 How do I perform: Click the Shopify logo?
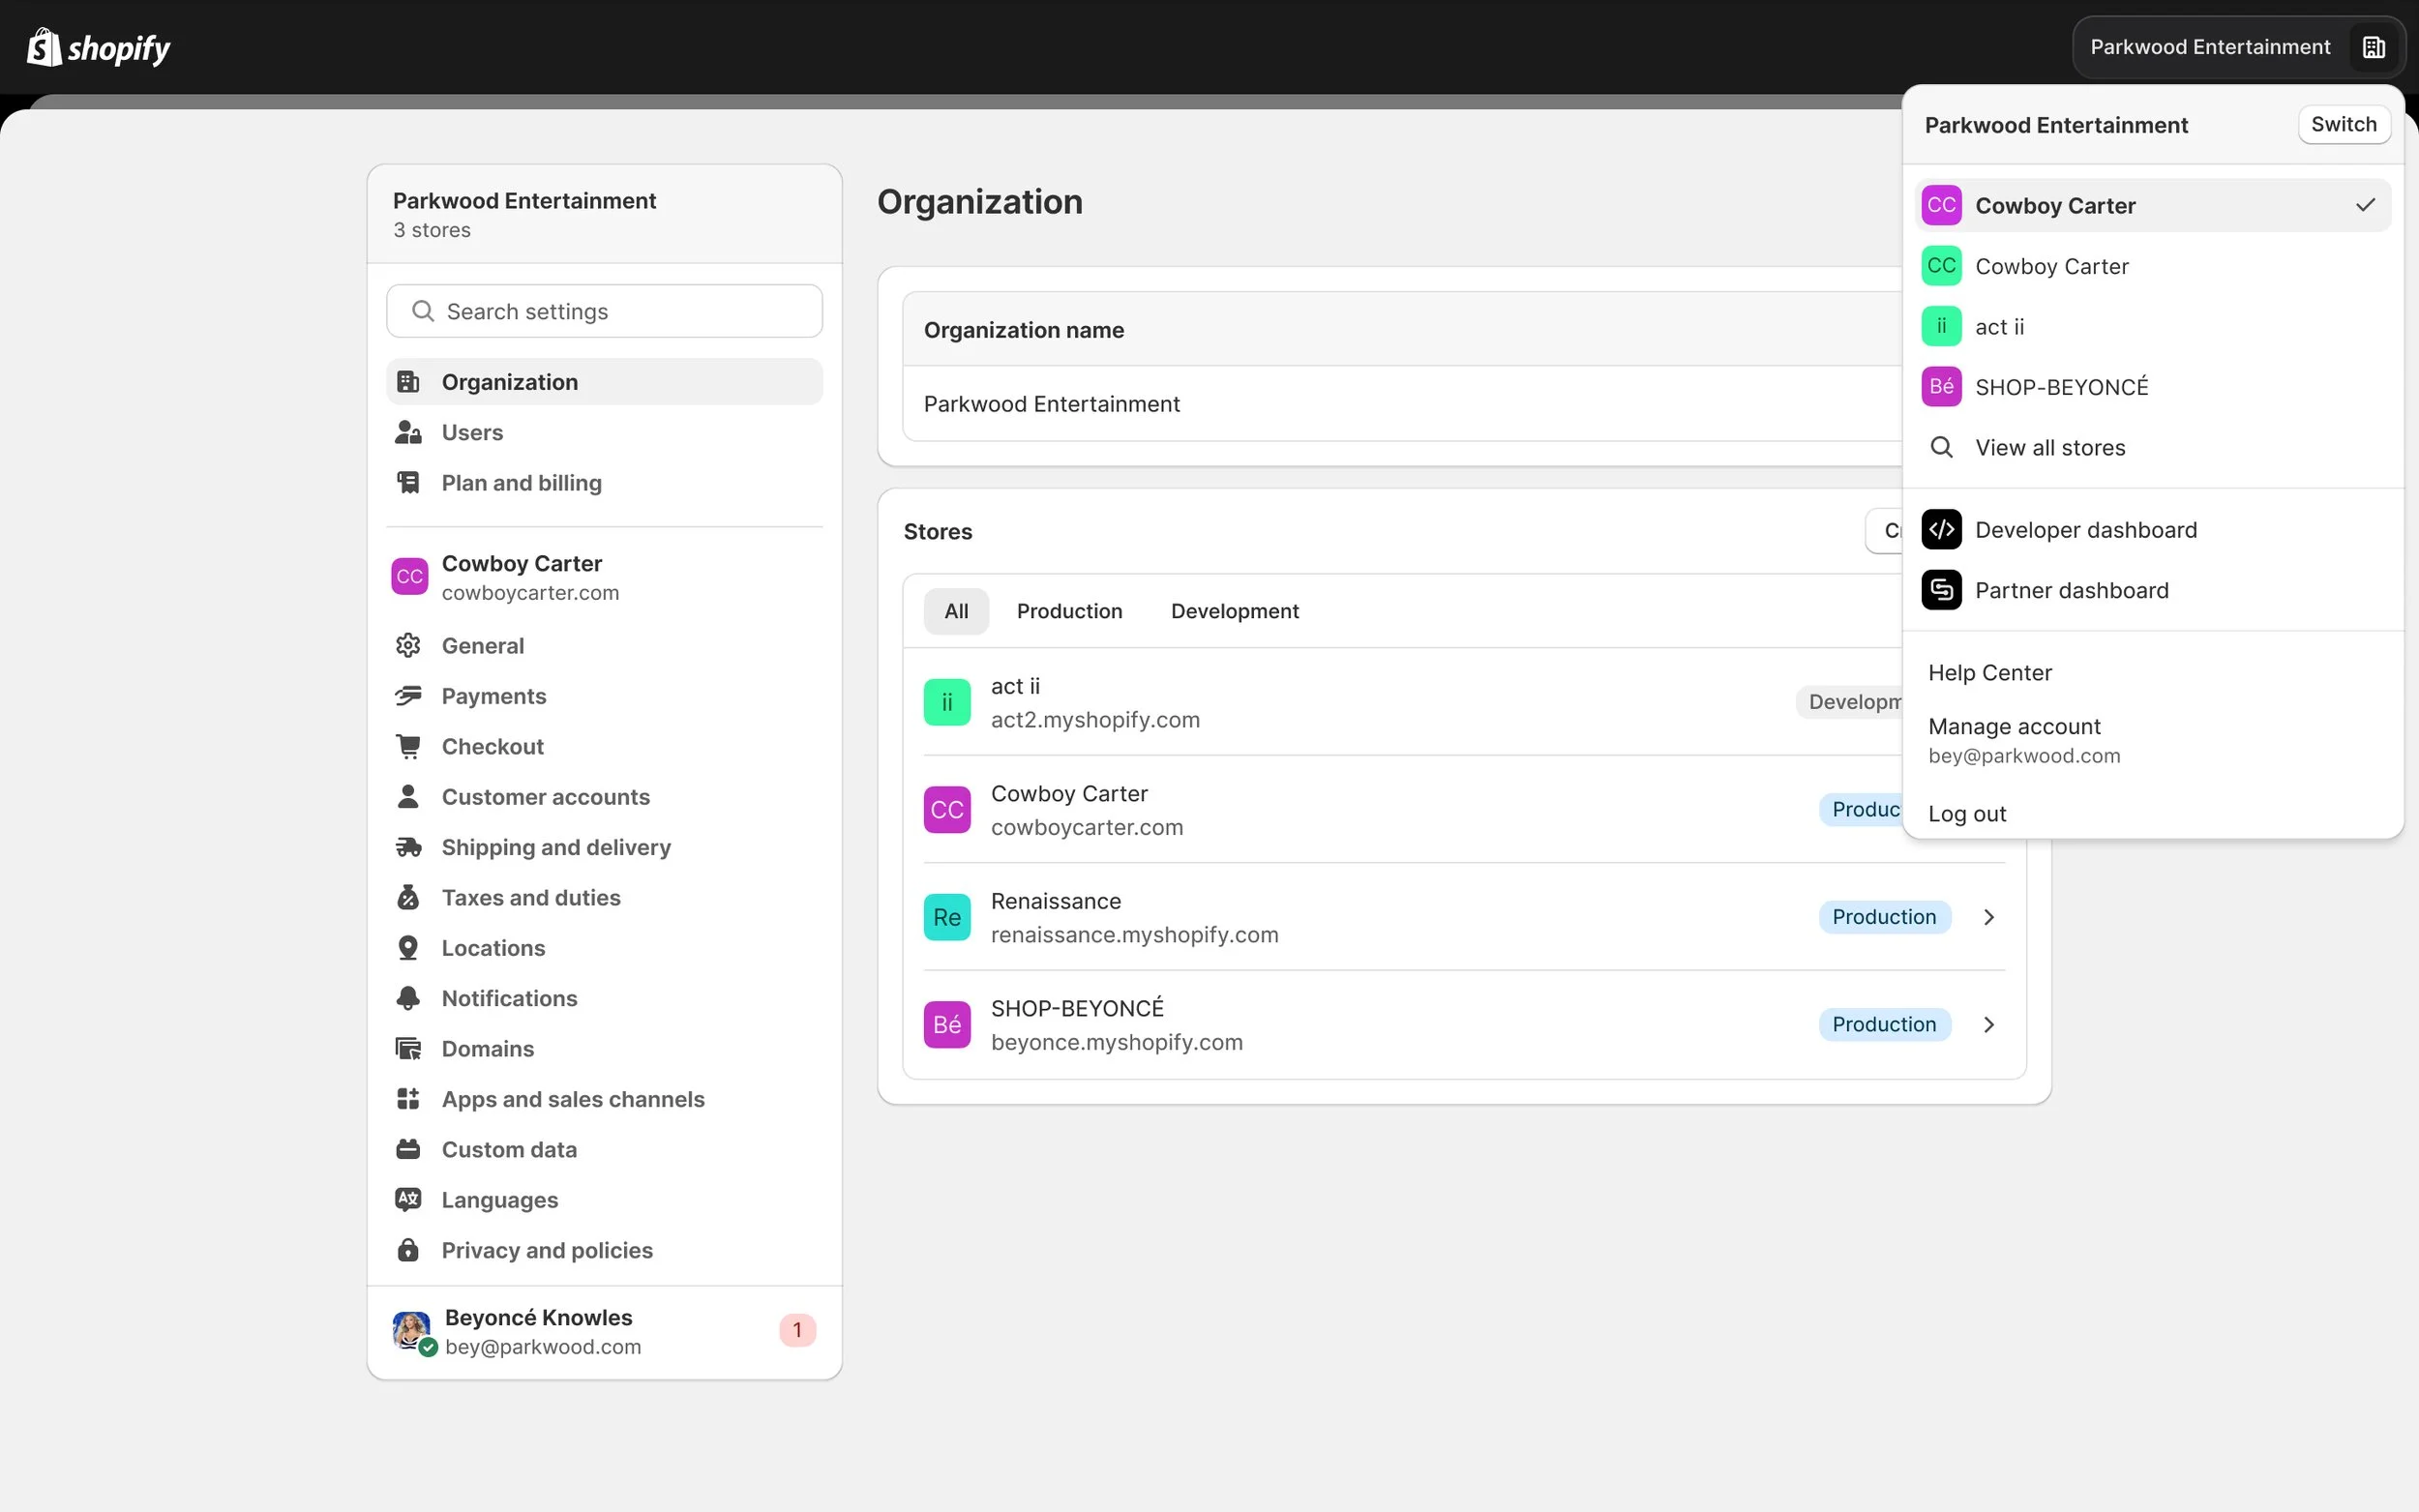coord(97,46)
